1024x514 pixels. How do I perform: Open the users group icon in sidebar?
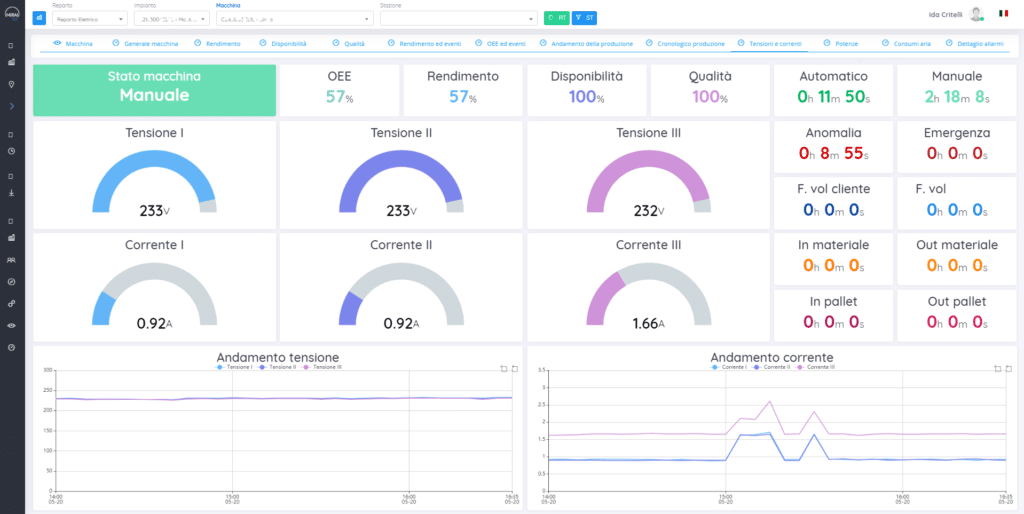click(11, 260)
